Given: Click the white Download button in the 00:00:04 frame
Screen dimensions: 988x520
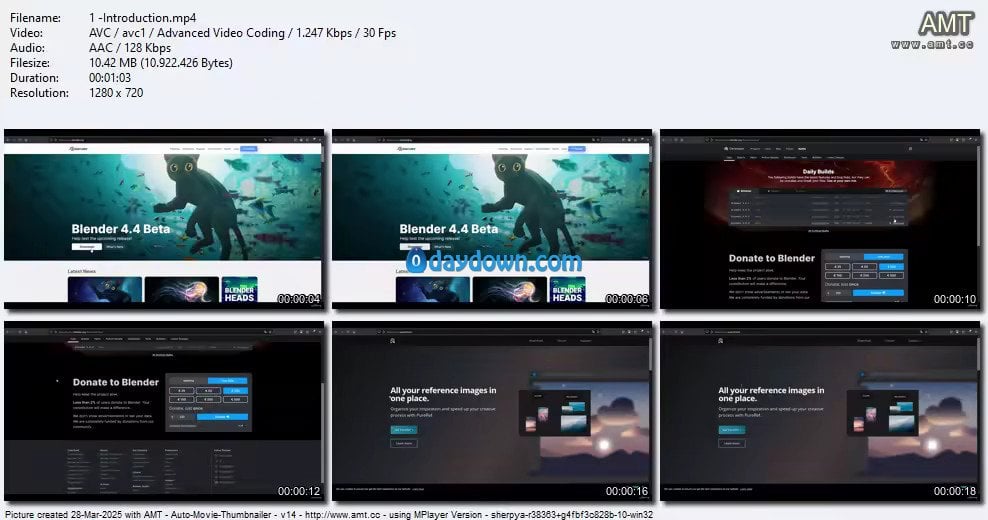Looking at the screenshot, I should coord(86,246).
